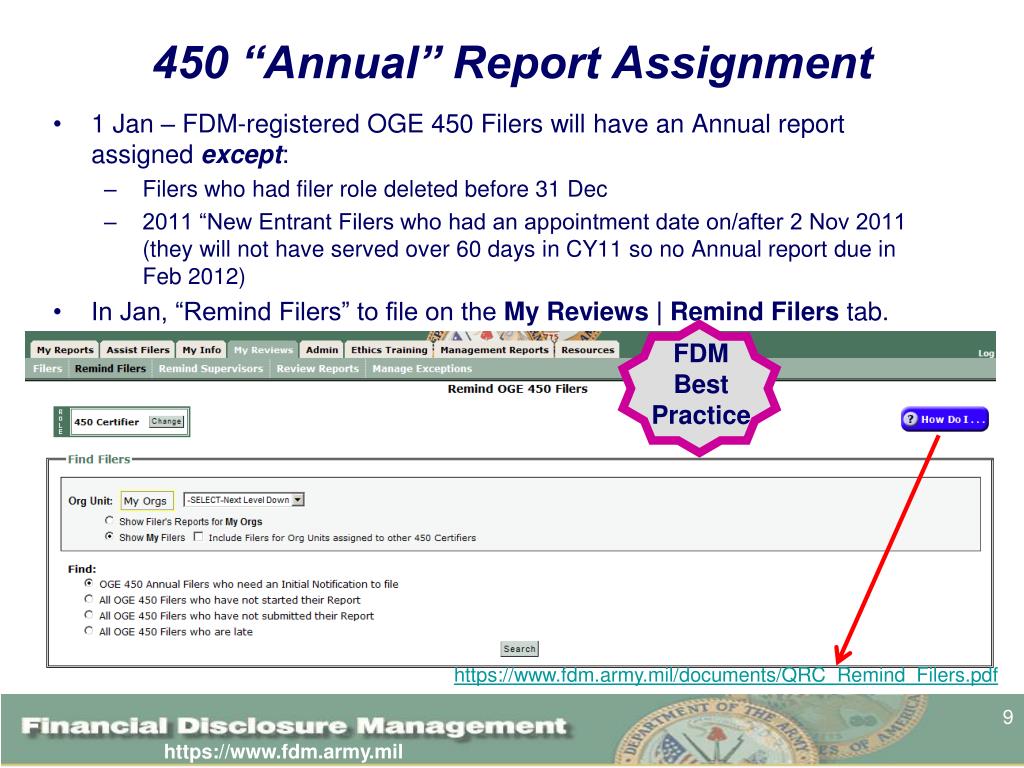Image resolution: width=1024 pixels, height=768 pixels.
Task: Select Filers who have not submitted Report
Action: [89, 615]
